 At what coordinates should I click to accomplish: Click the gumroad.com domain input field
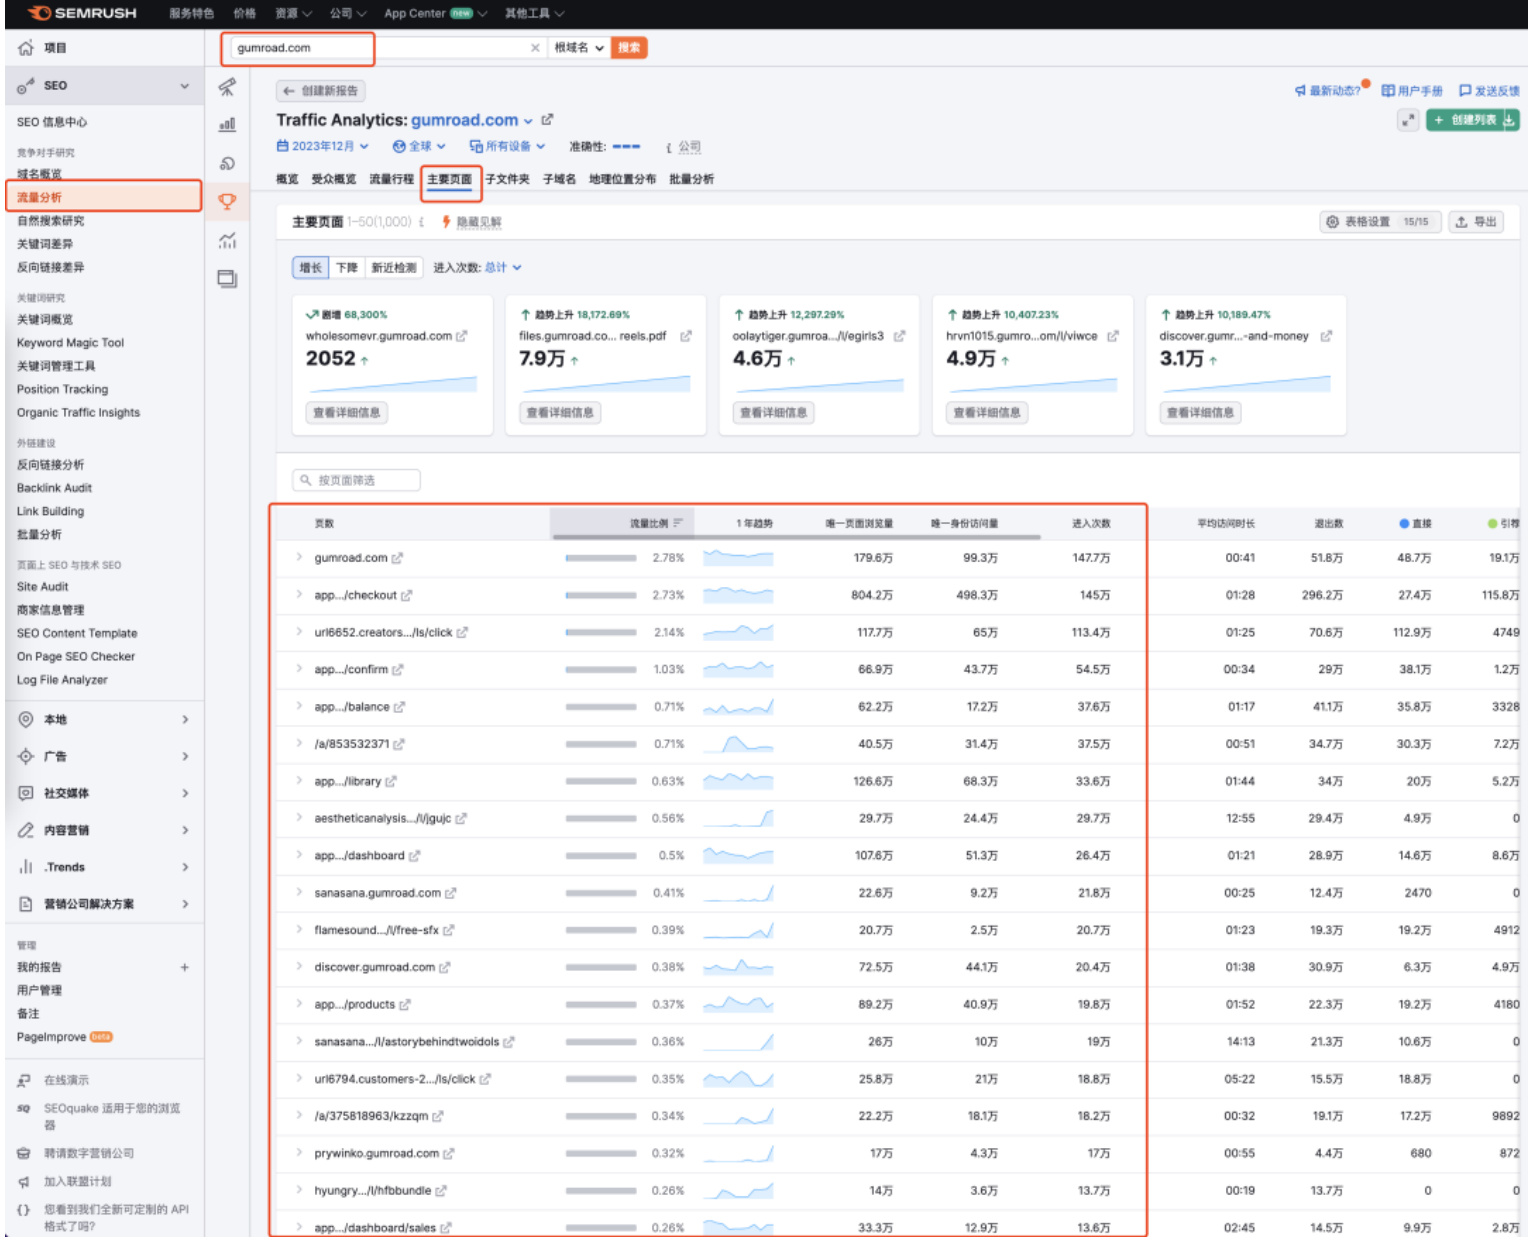point(378,48)
